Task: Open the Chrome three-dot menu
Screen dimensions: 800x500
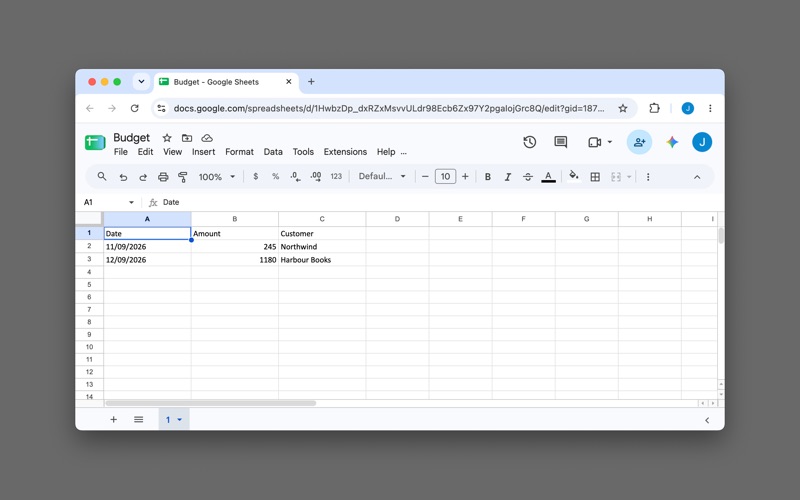Action: 710,108
